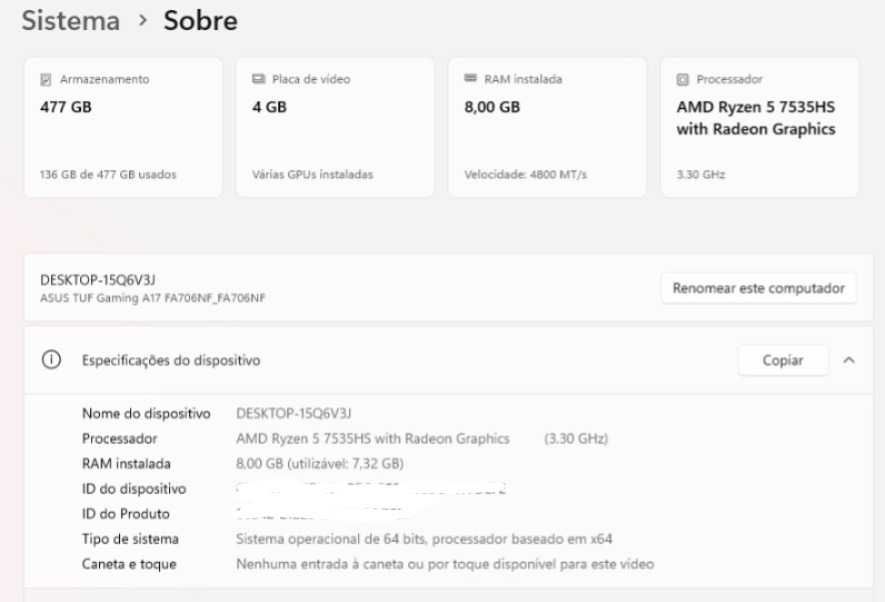Copy device specifications with Copiar button

[783, 360]
